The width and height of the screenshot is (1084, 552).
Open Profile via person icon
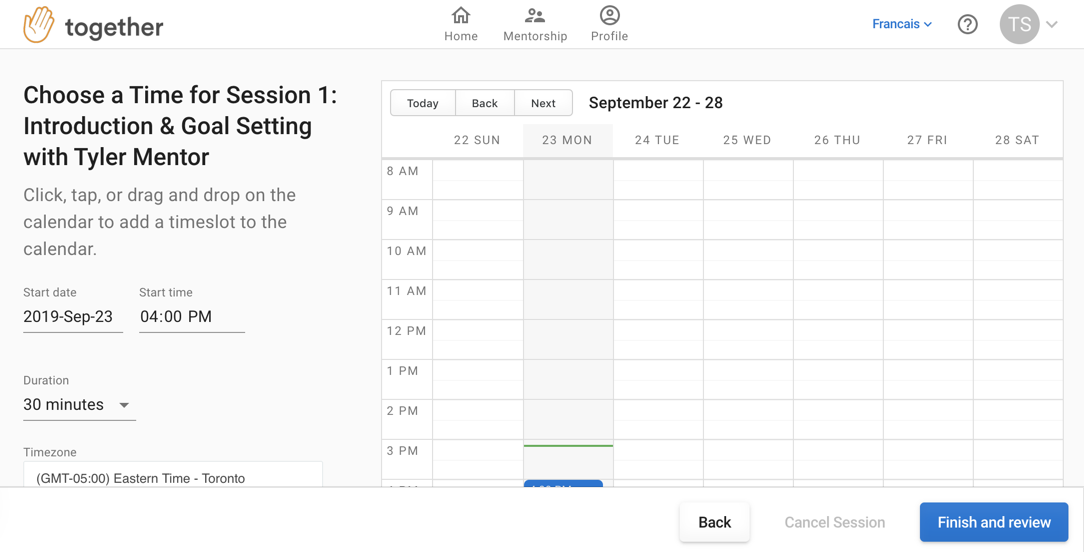click(609, 16)
